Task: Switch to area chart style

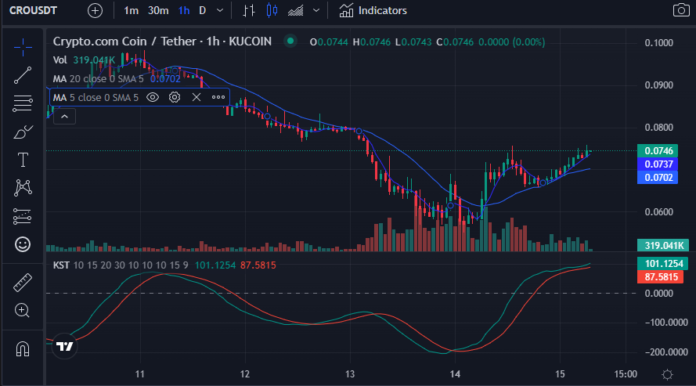Action: (x=295, y=11)
